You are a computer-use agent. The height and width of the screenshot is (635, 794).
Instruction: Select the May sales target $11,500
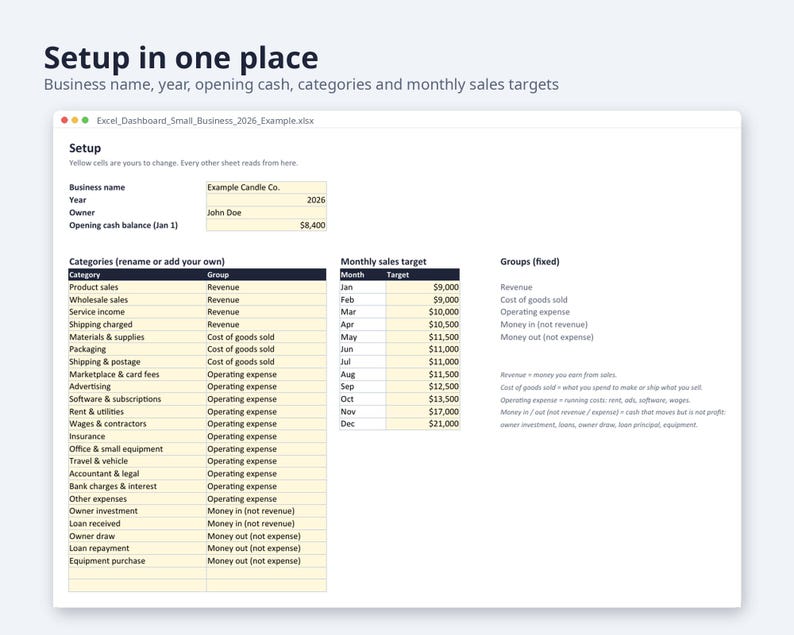coord(423,337)
